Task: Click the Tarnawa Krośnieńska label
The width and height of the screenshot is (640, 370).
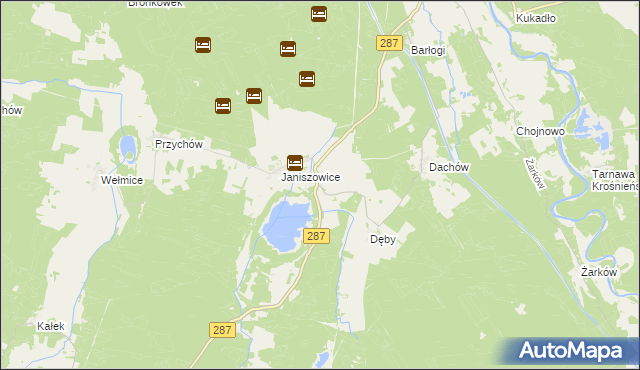Action: 616,180
